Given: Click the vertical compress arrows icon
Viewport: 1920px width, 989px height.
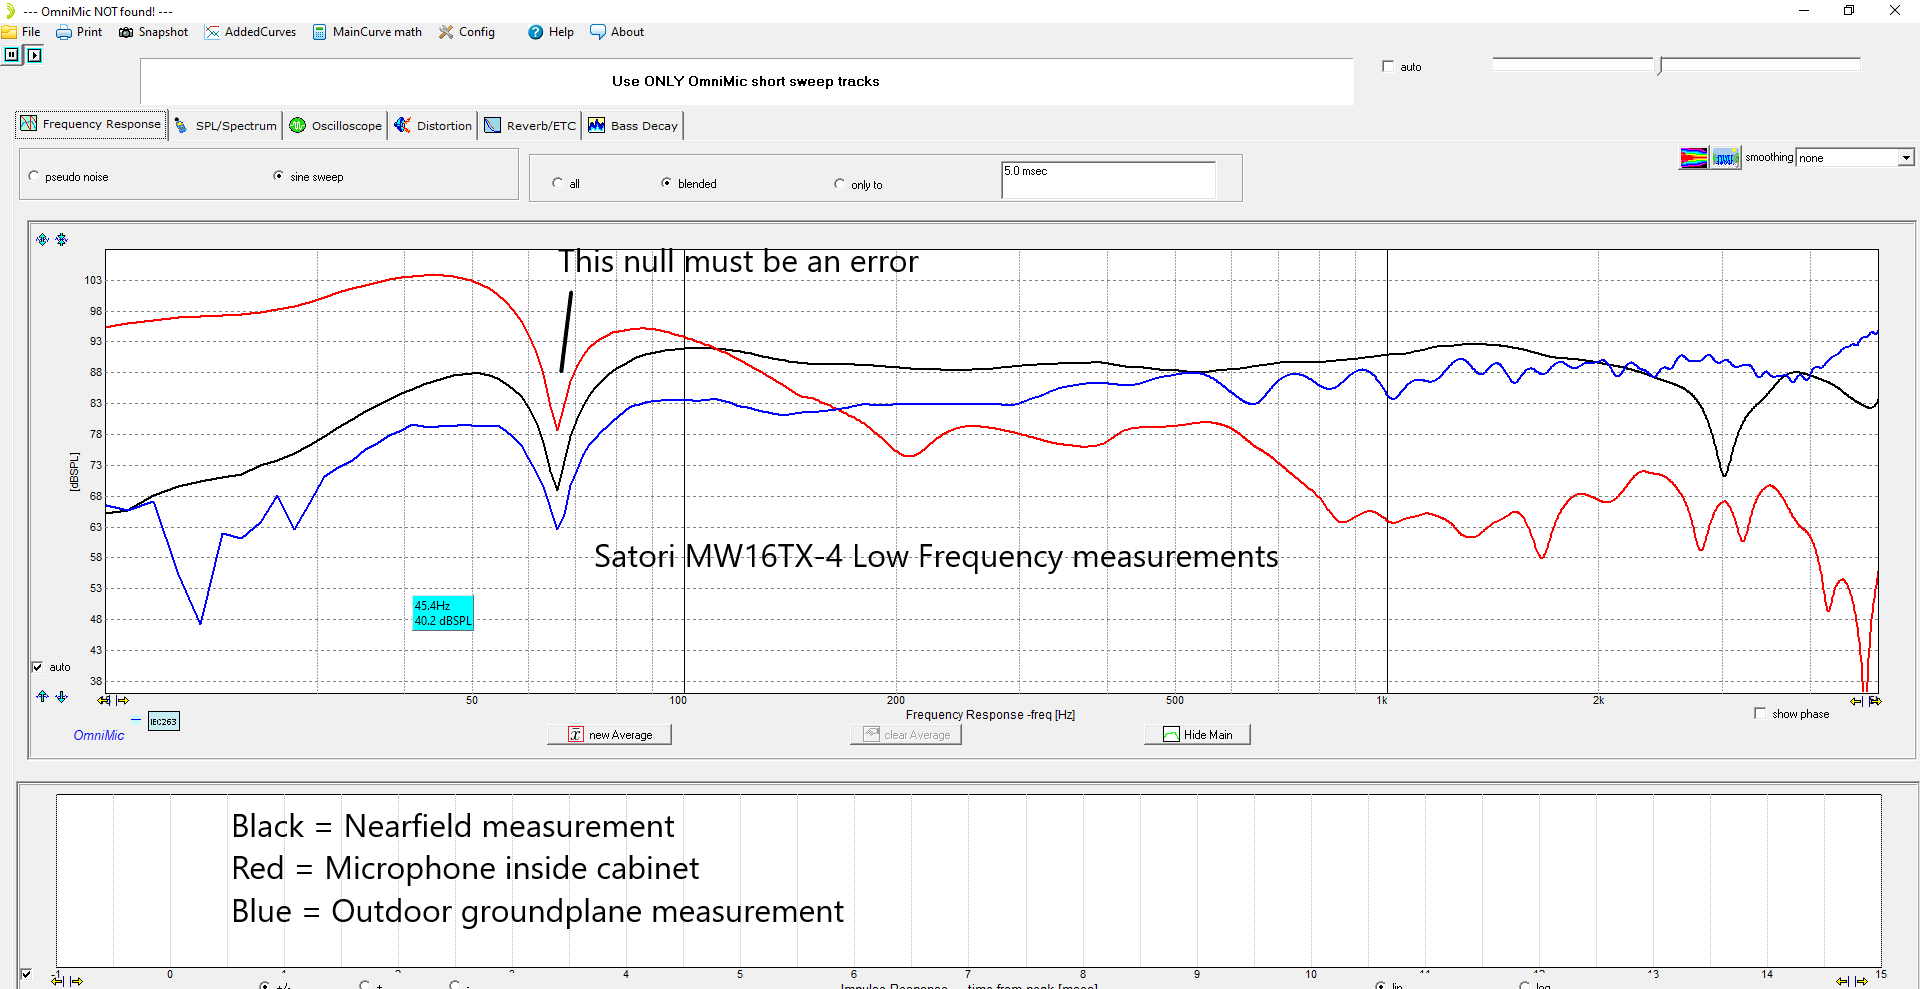Looking at the screenshot, I should click(x=62, y=240).
